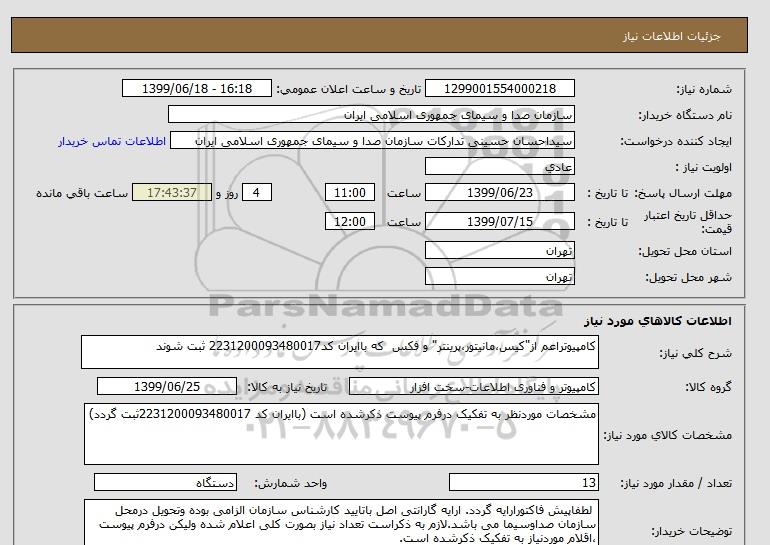Click the مهلت ارسال پاسخ label
Viewport: 770px width, 545px height.
(x=682, y=193)
